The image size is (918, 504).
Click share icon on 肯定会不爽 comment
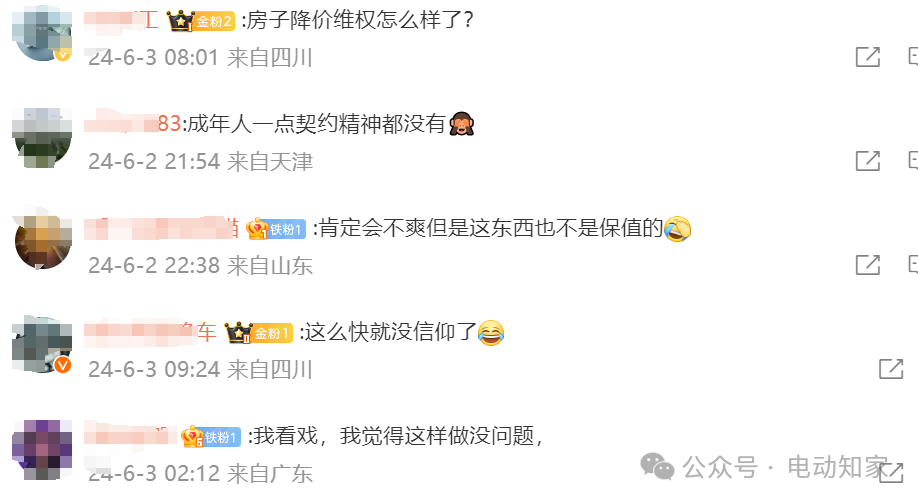pos(868,265)
